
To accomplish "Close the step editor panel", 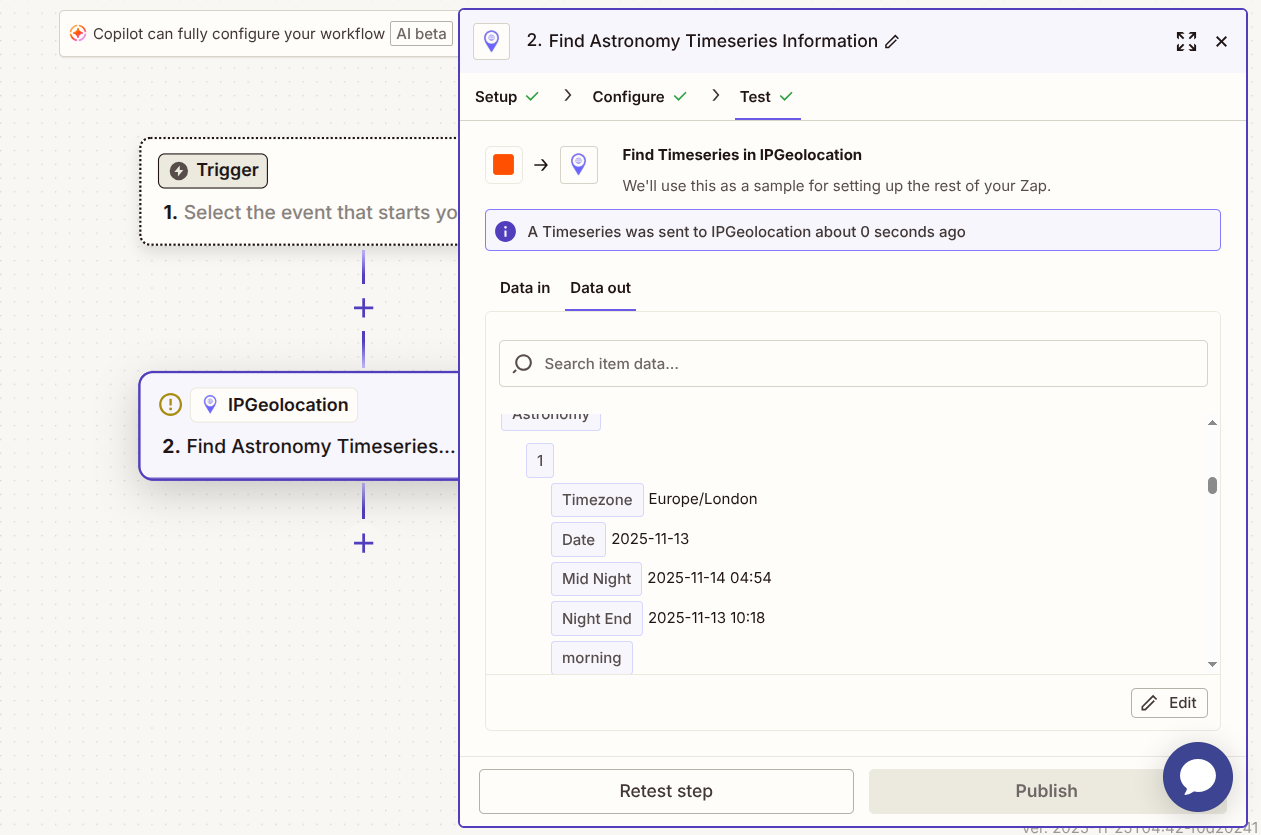I will (x=1221, y=42).
